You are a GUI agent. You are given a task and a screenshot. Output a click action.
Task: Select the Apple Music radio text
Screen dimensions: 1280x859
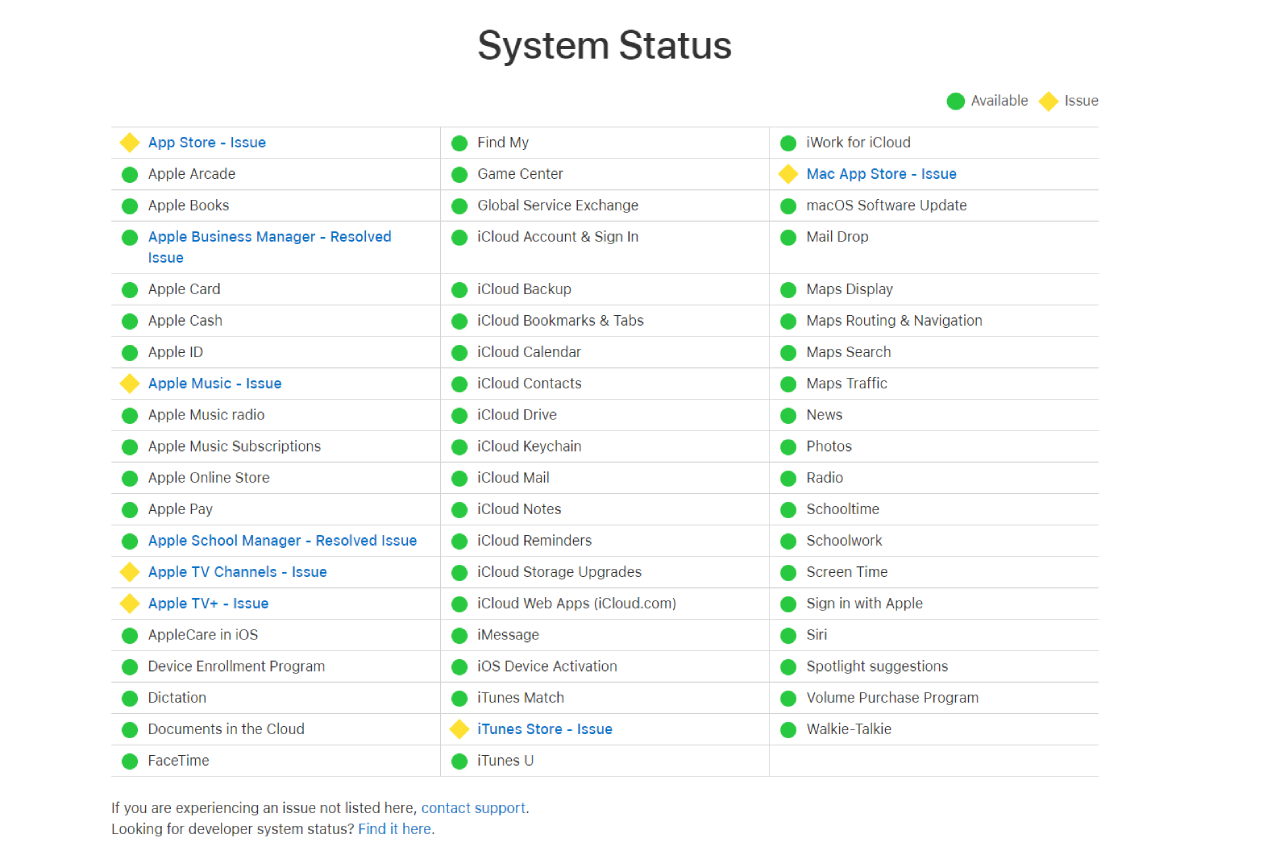tap(206, 414)
